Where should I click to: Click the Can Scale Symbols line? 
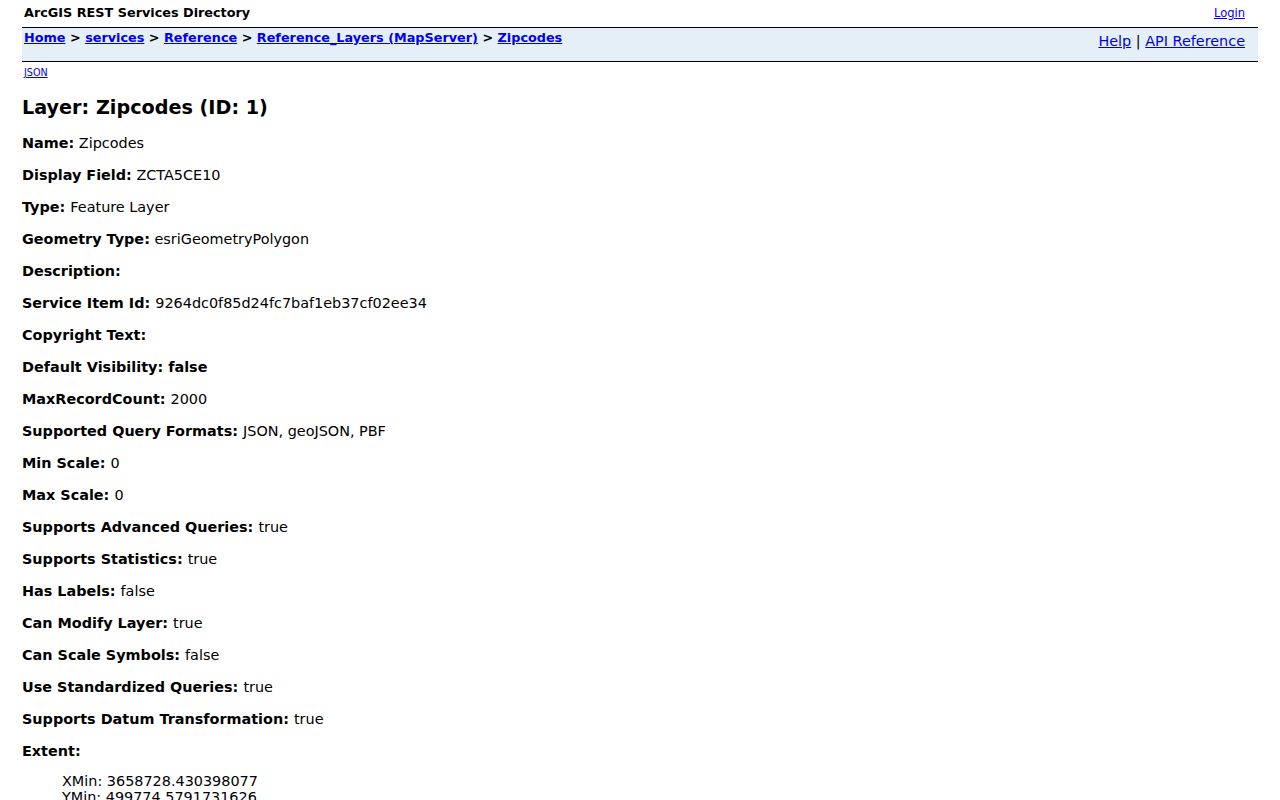[x=121, y=655]
